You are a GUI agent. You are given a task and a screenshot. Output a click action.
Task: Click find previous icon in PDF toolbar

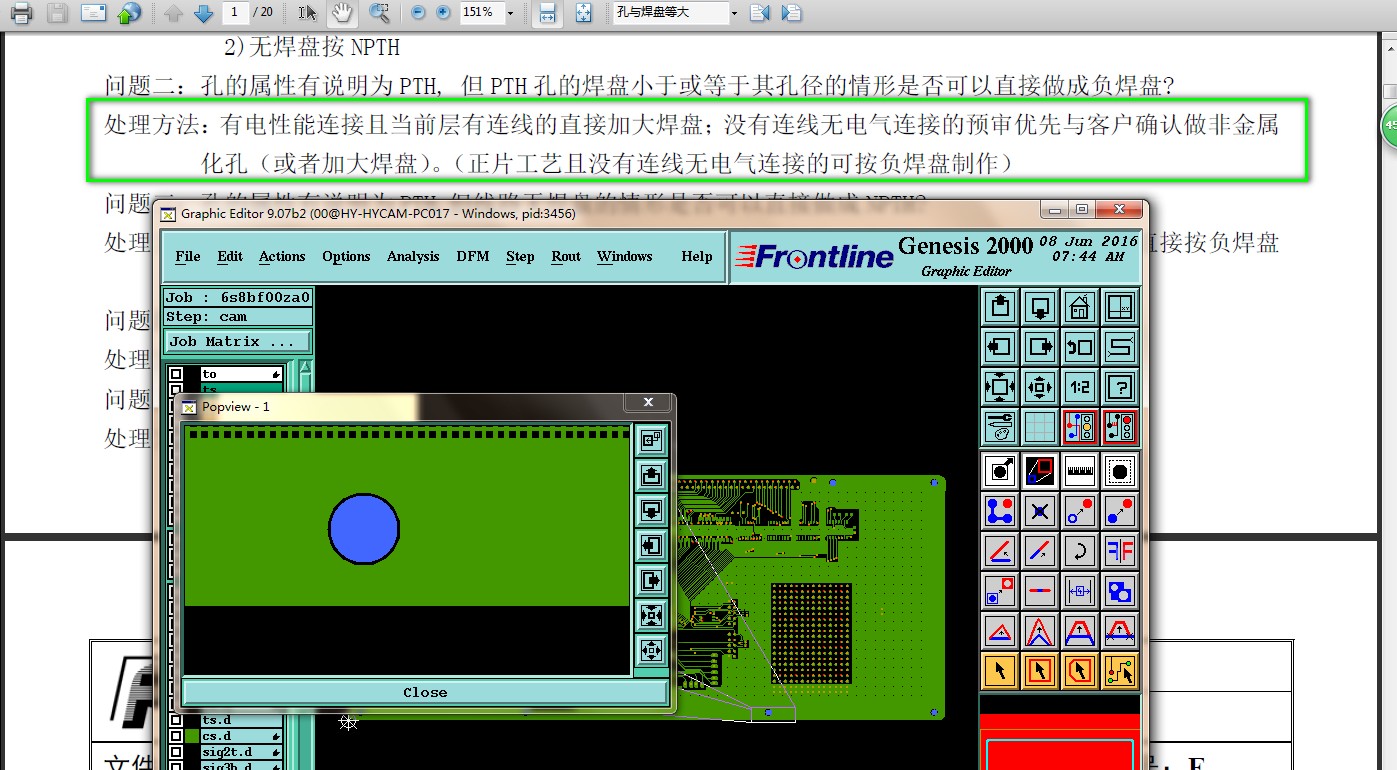tap(759, 13)
